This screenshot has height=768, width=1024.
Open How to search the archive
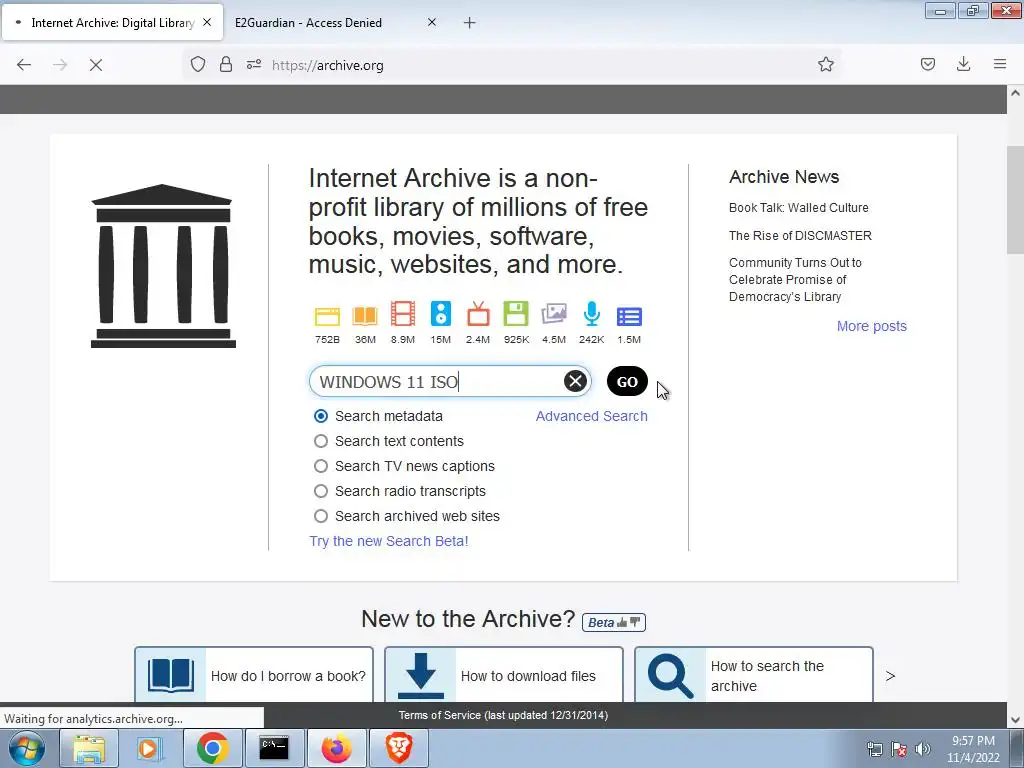[754, 675]
